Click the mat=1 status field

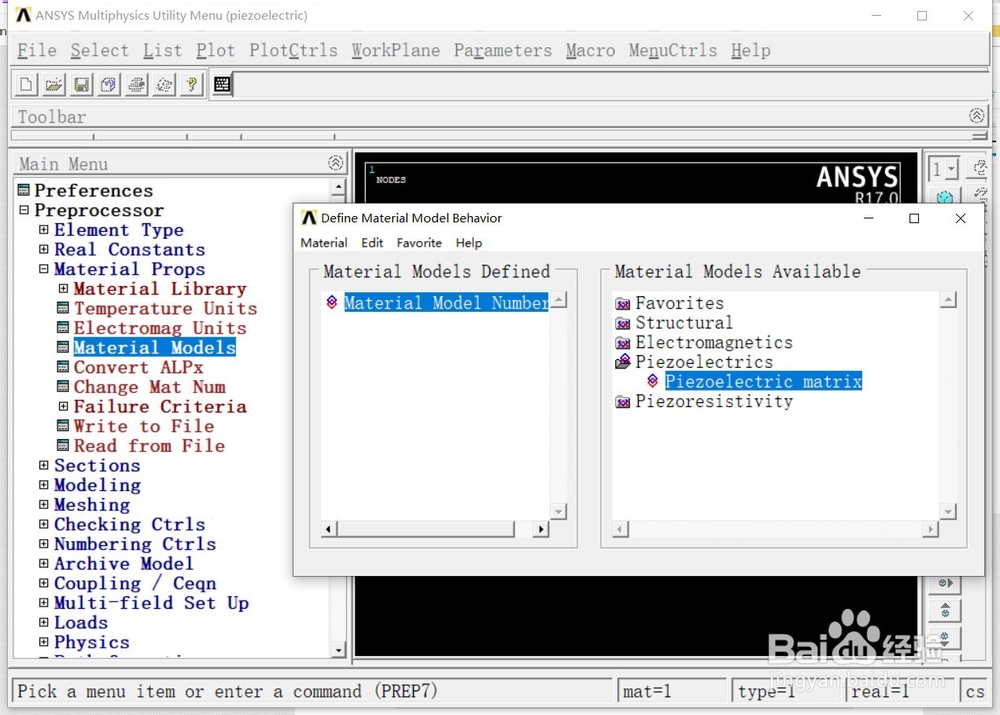[x=672, y=691]
